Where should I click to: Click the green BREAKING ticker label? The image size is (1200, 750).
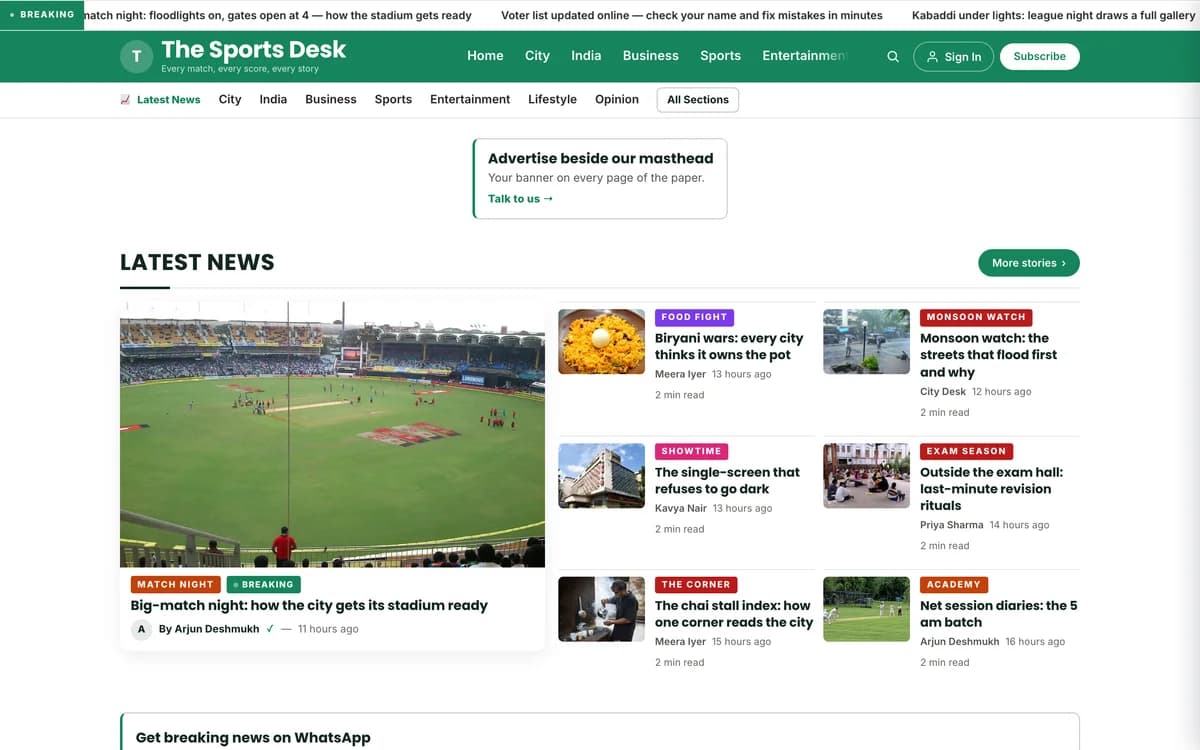tap(42, 15)
